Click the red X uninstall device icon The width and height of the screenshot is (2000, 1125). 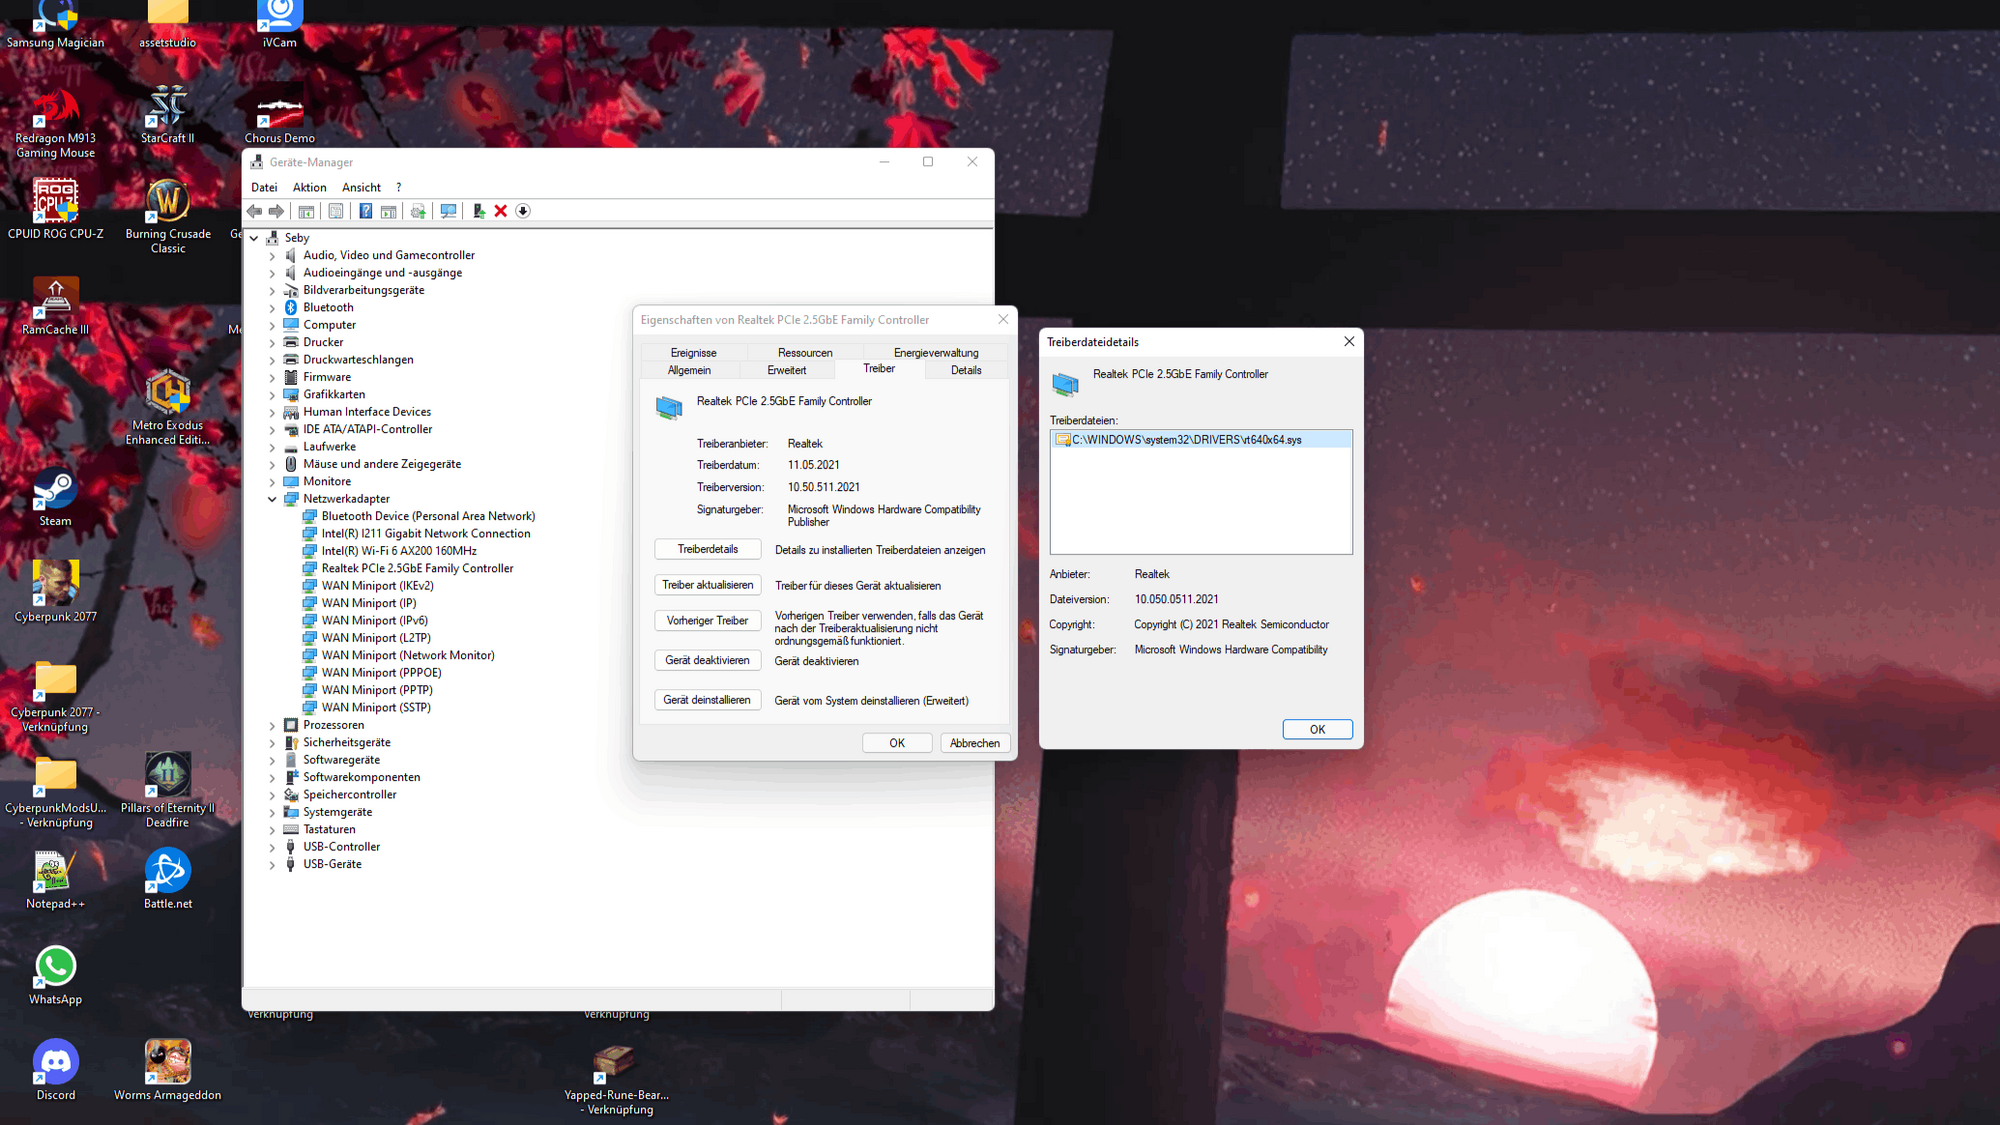(x=500, y=211)
